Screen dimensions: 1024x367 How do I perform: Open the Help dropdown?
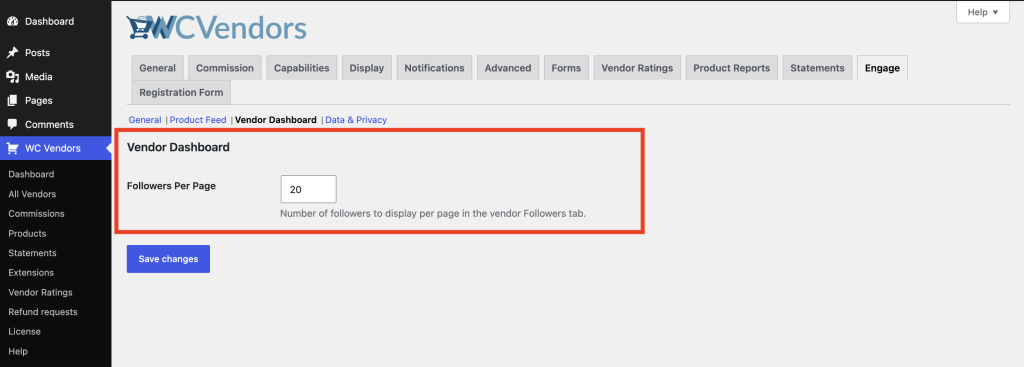pyautogui.click(x=983, y=12)
